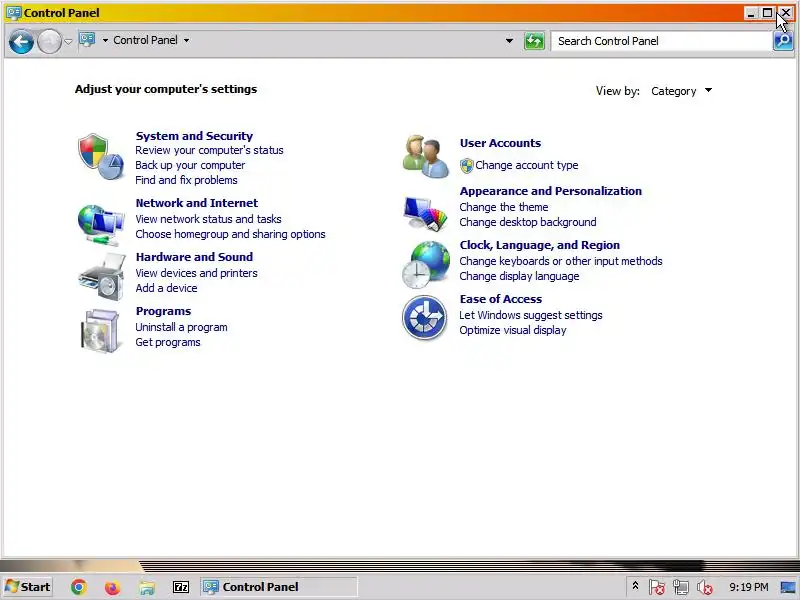Click Change display language

point(519,277)
